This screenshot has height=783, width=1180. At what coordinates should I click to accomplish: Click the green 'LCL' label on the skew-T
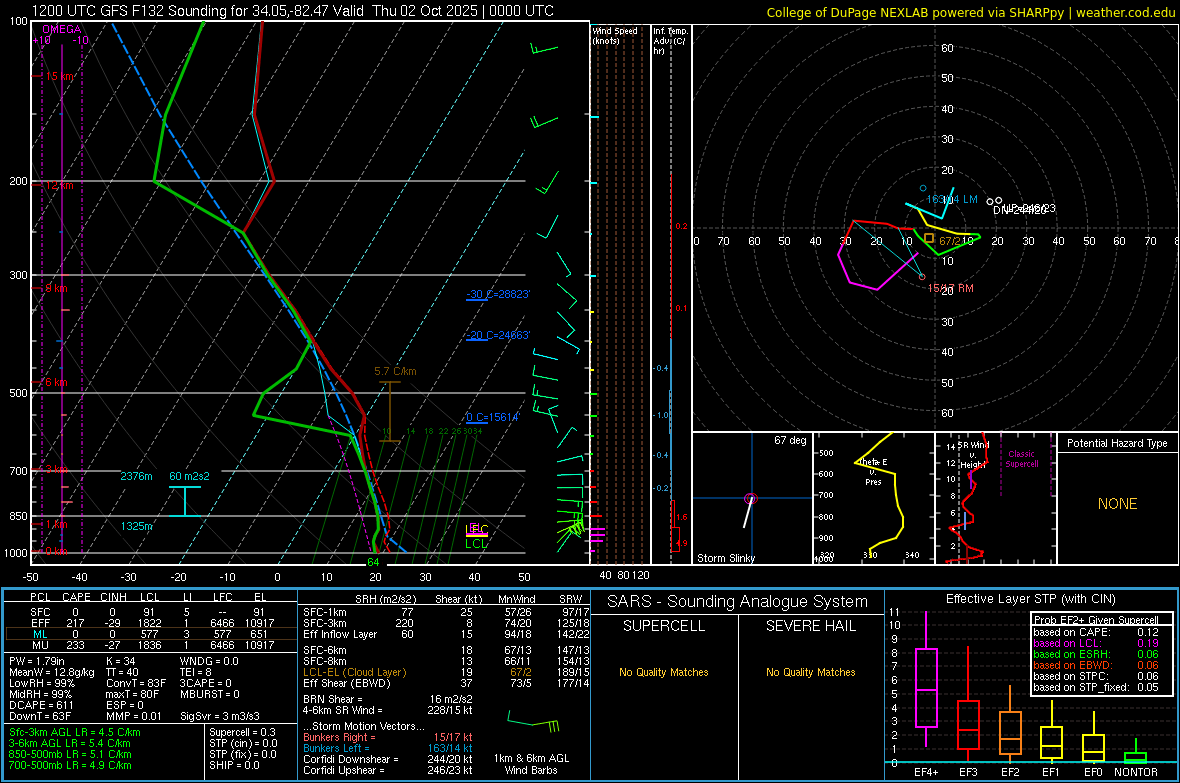click(476, 544)
